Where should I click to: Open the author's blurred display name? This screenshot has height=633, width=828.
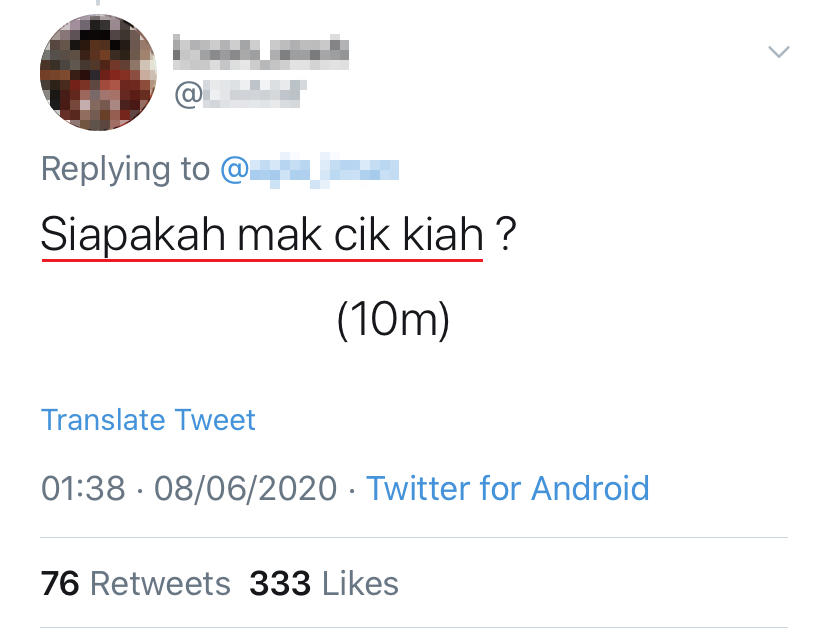261,50
